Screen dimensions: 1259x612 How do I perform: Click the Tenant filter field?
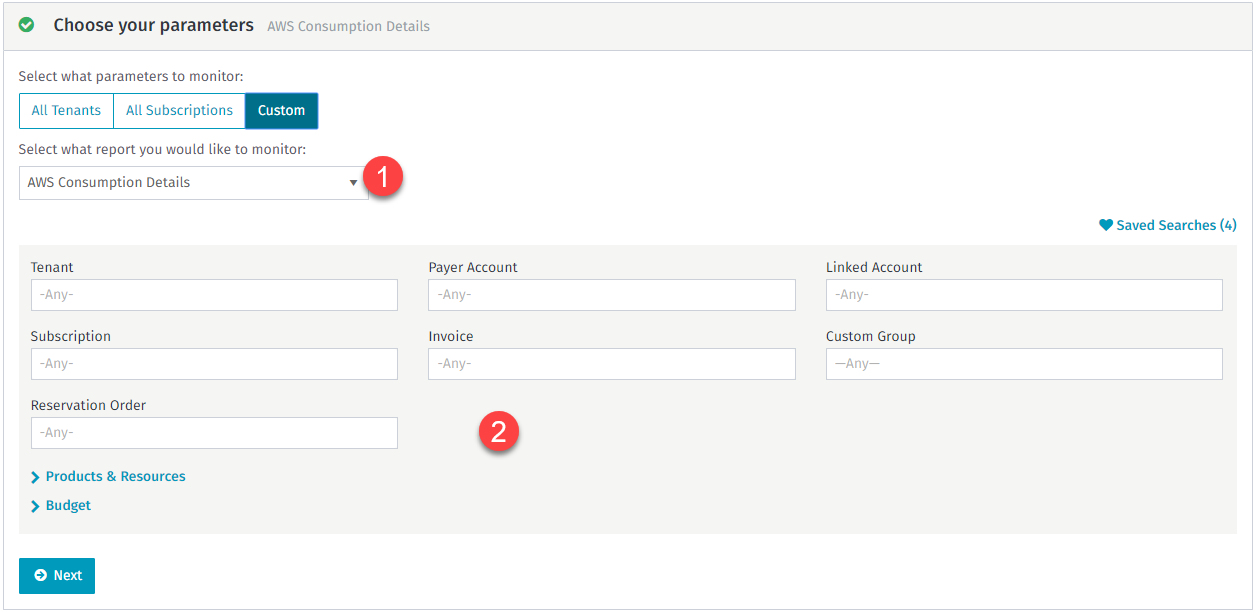point(214,295)
